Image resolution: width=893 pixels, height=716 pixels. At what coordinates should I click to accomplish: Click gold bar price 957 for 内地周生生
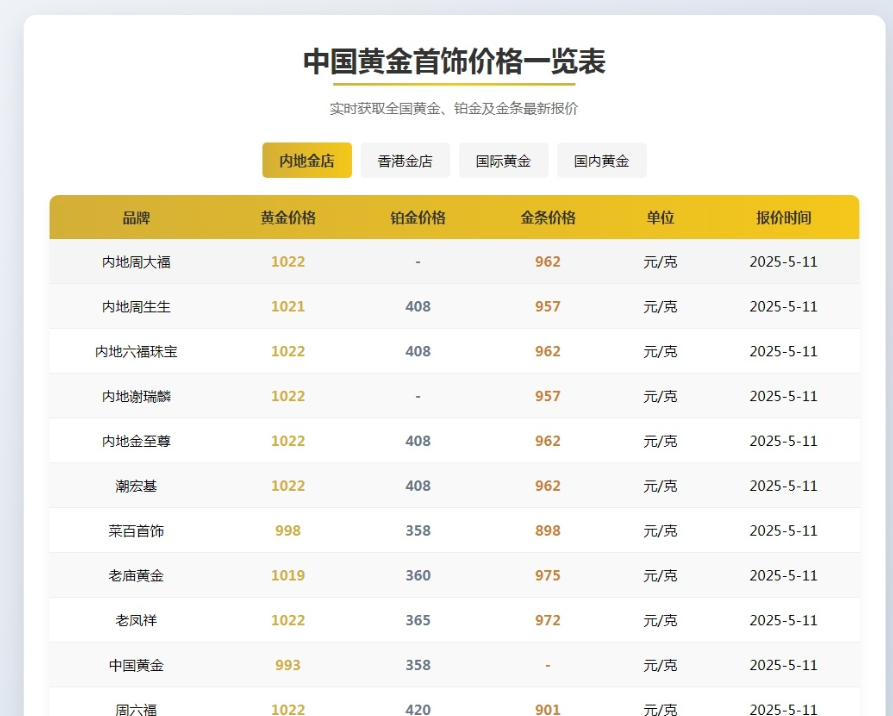pyautogui.click(x=548, y=307)
